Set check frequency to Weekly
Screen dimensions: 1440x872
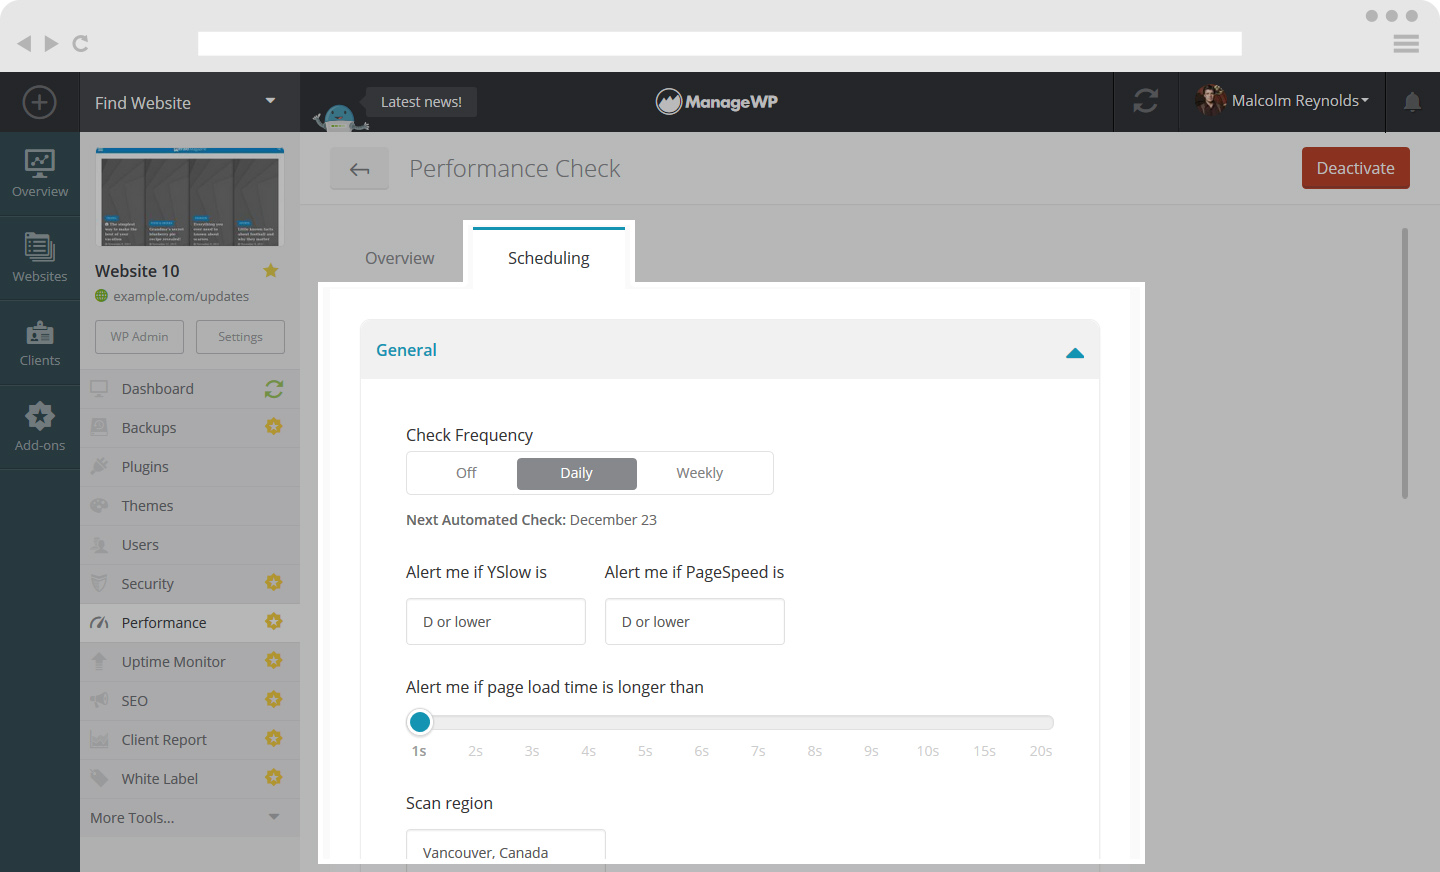[700, 473]
